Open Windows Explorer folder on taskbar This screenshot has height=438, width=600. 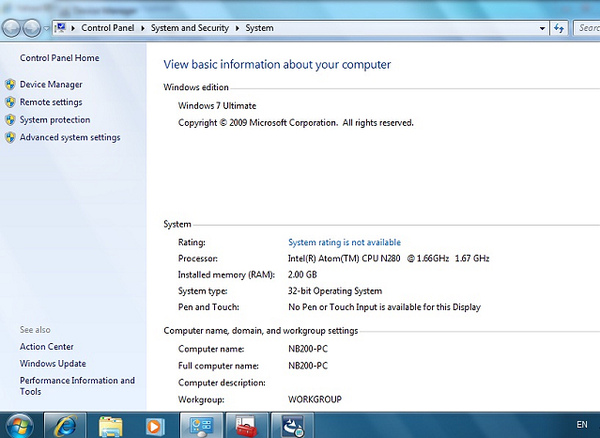pyautogui.click(x=111, y=427)
